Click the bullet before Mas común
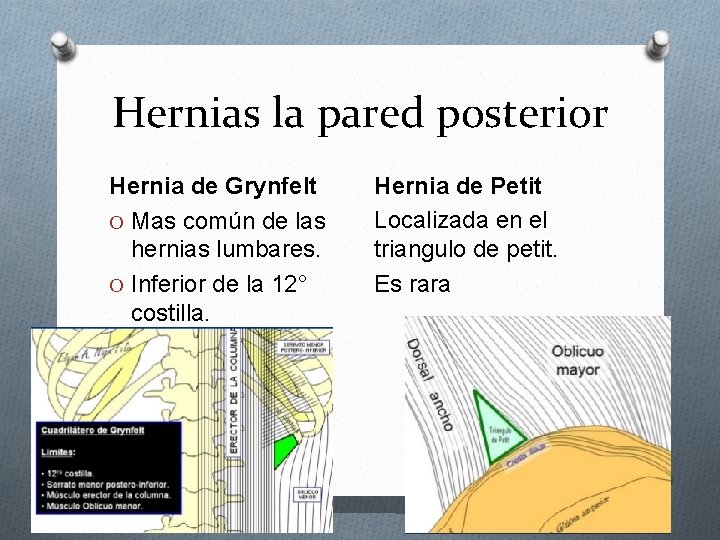 pos(117,223)
